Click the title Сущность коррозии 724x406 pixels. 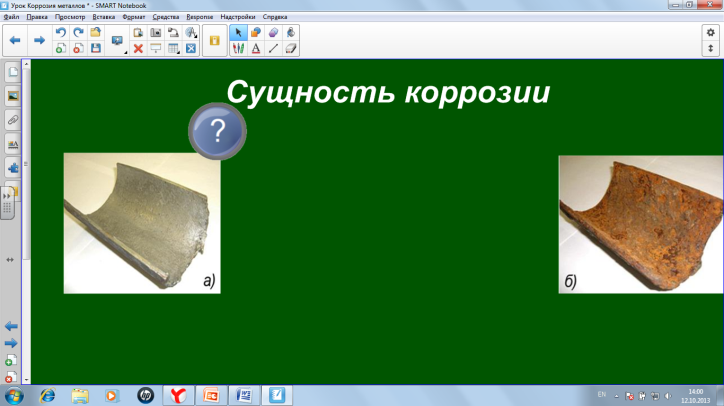pos(388,92)
